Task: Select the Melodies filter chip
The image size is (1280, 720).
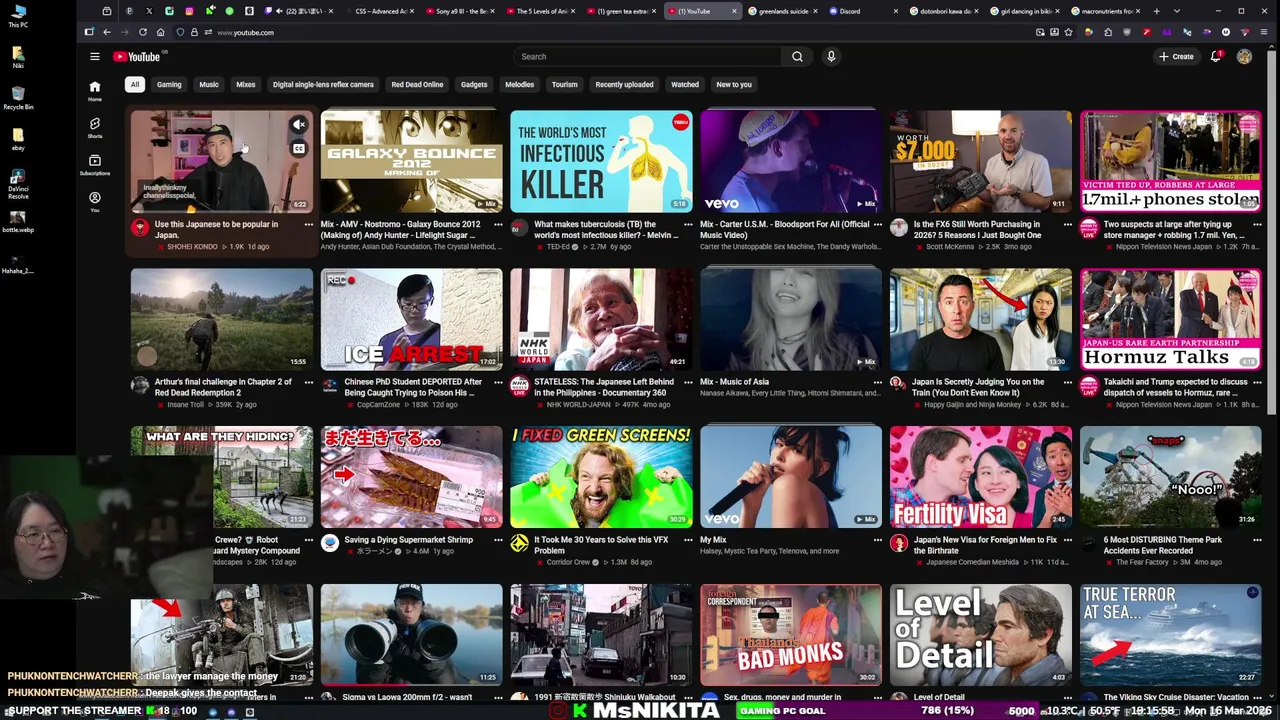Action: pos(519,85)
